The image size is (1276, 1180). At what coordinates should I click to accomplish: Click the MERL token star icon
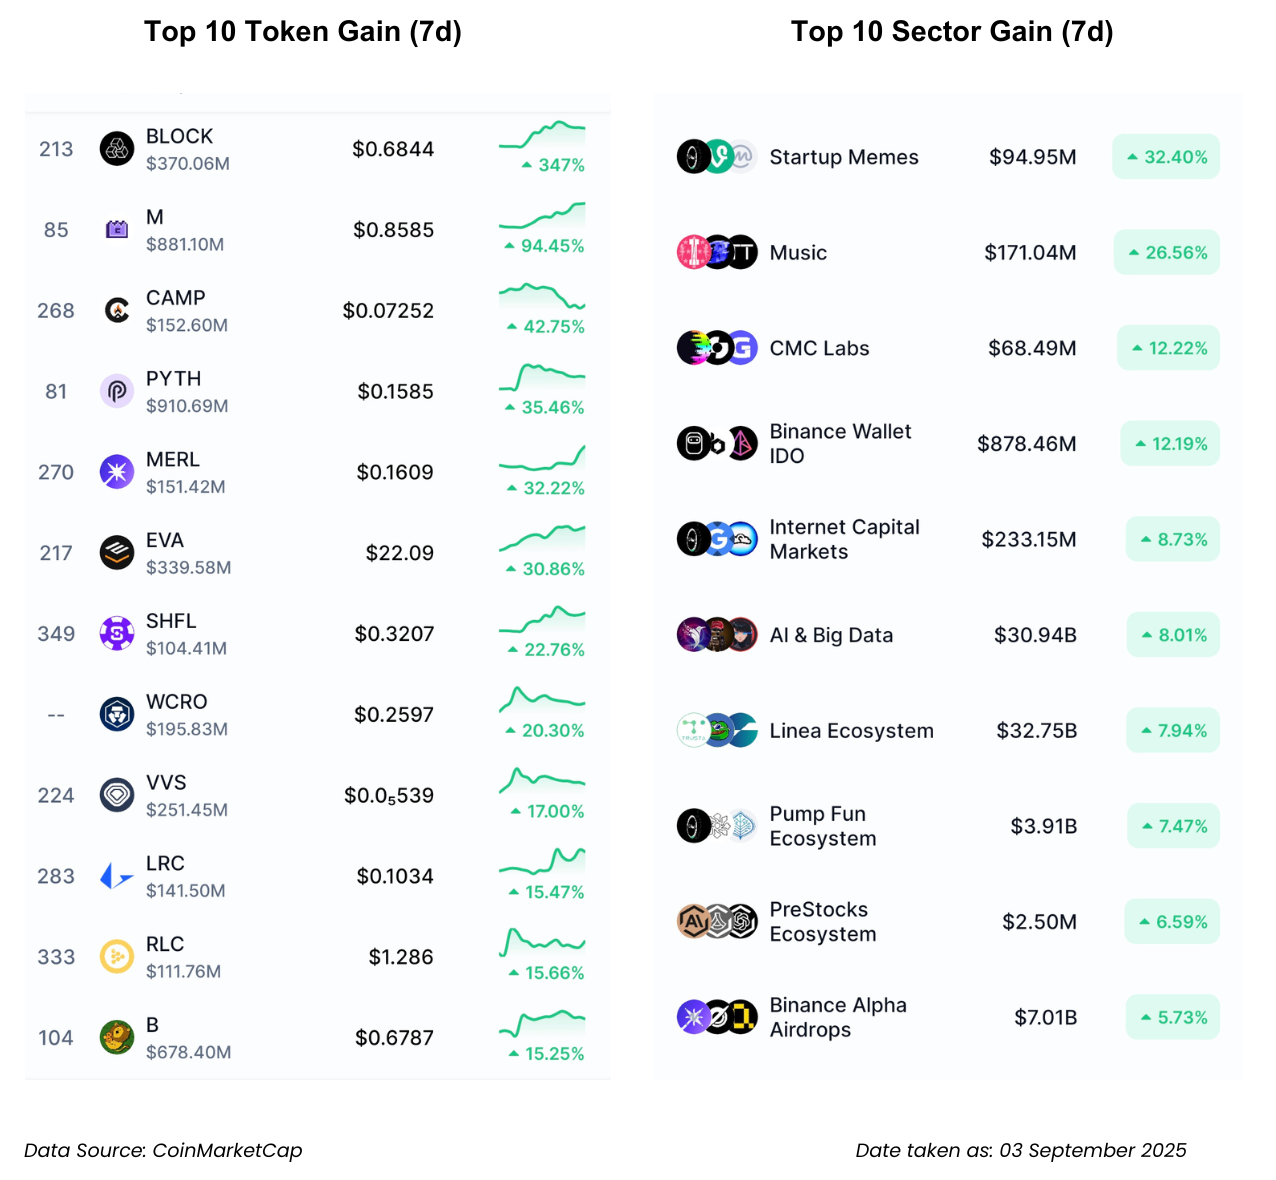(117, 472)
